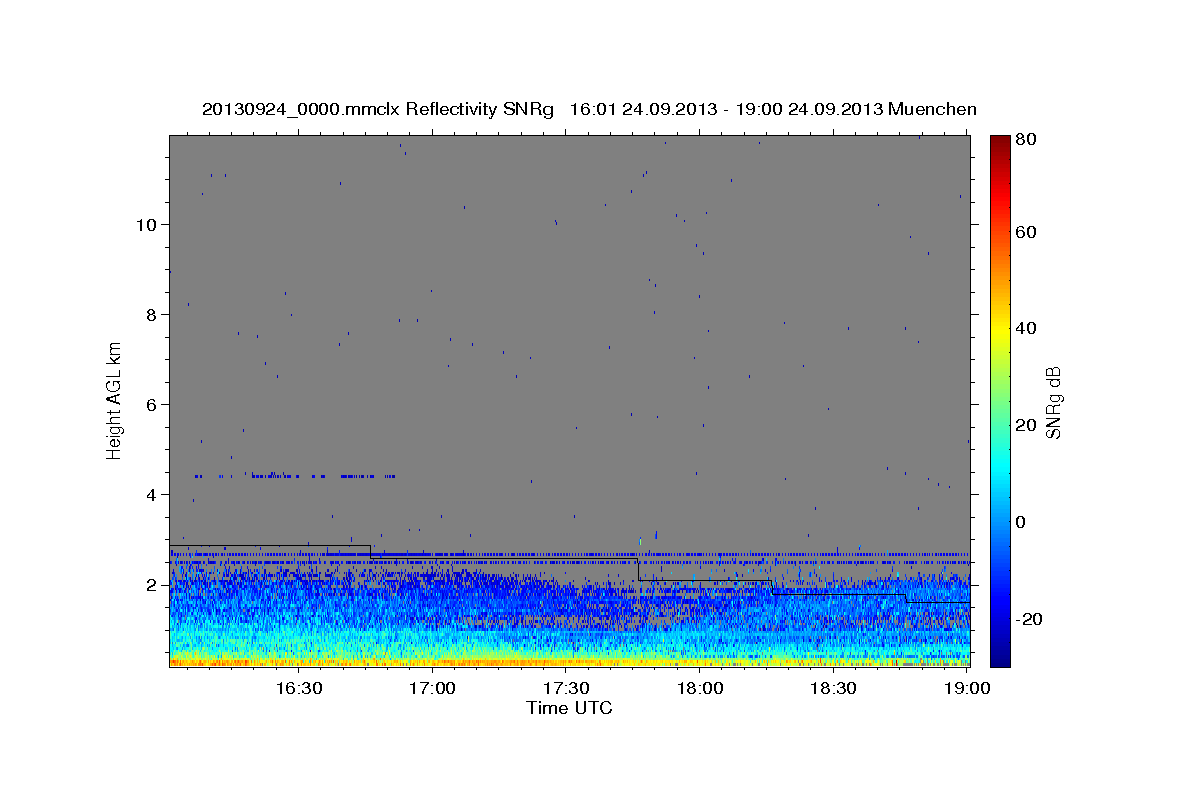Click the horizontal blue echo line near 4.4 km
Viewport: 1200px width, 800px height.
[x=295, y=476]
